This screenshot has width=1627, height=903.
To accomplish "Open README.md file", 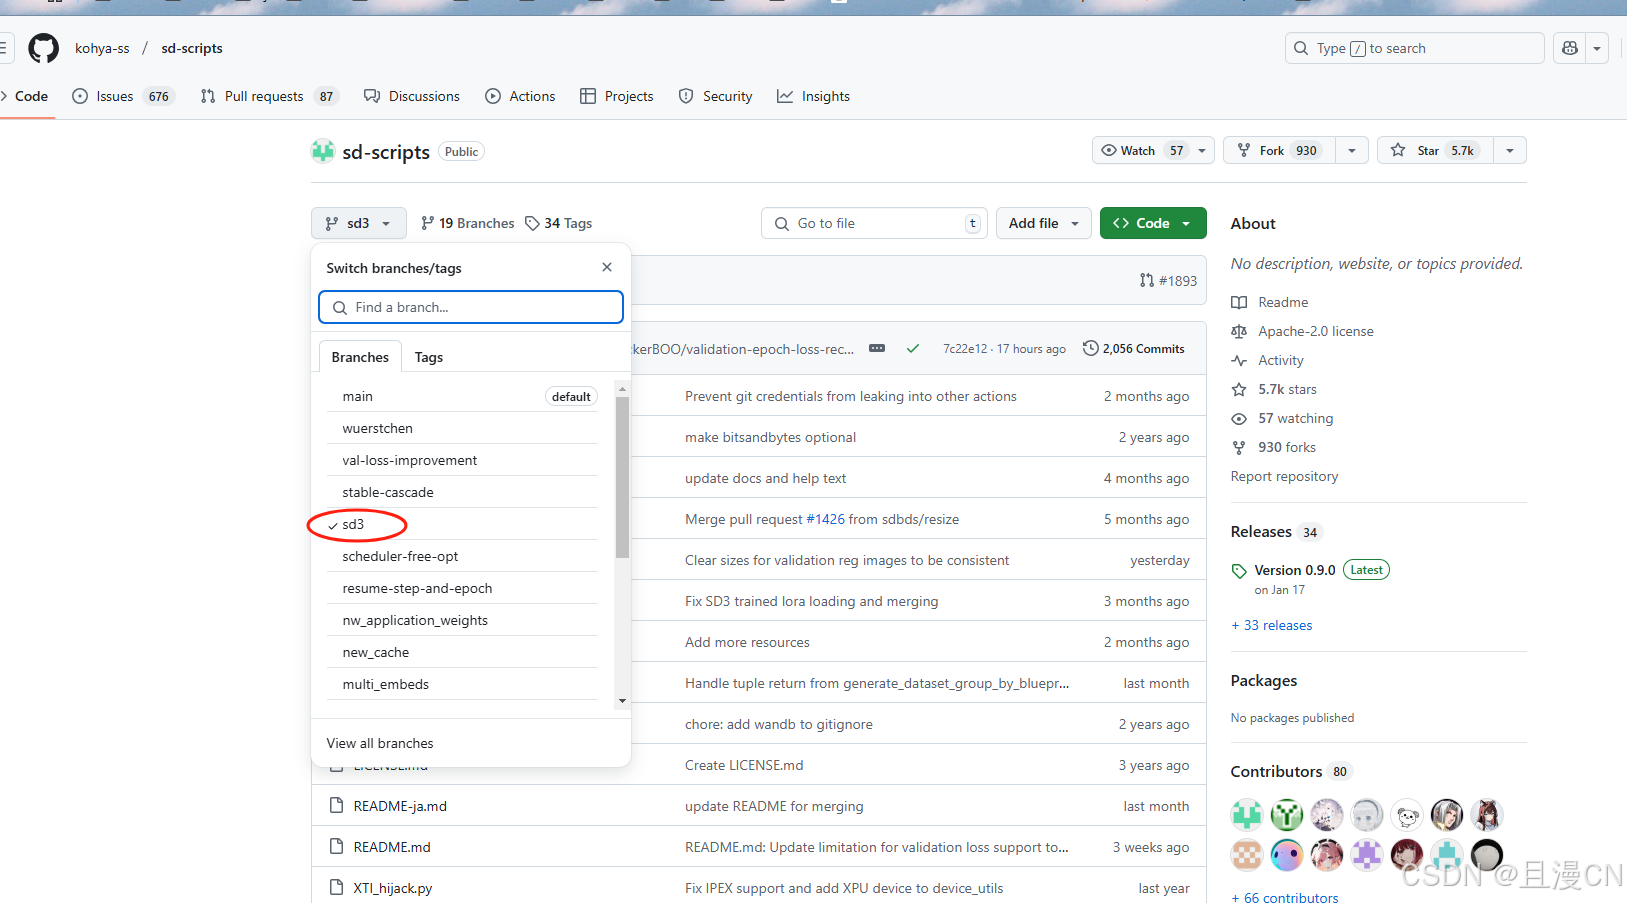I will tap(392, 847).
